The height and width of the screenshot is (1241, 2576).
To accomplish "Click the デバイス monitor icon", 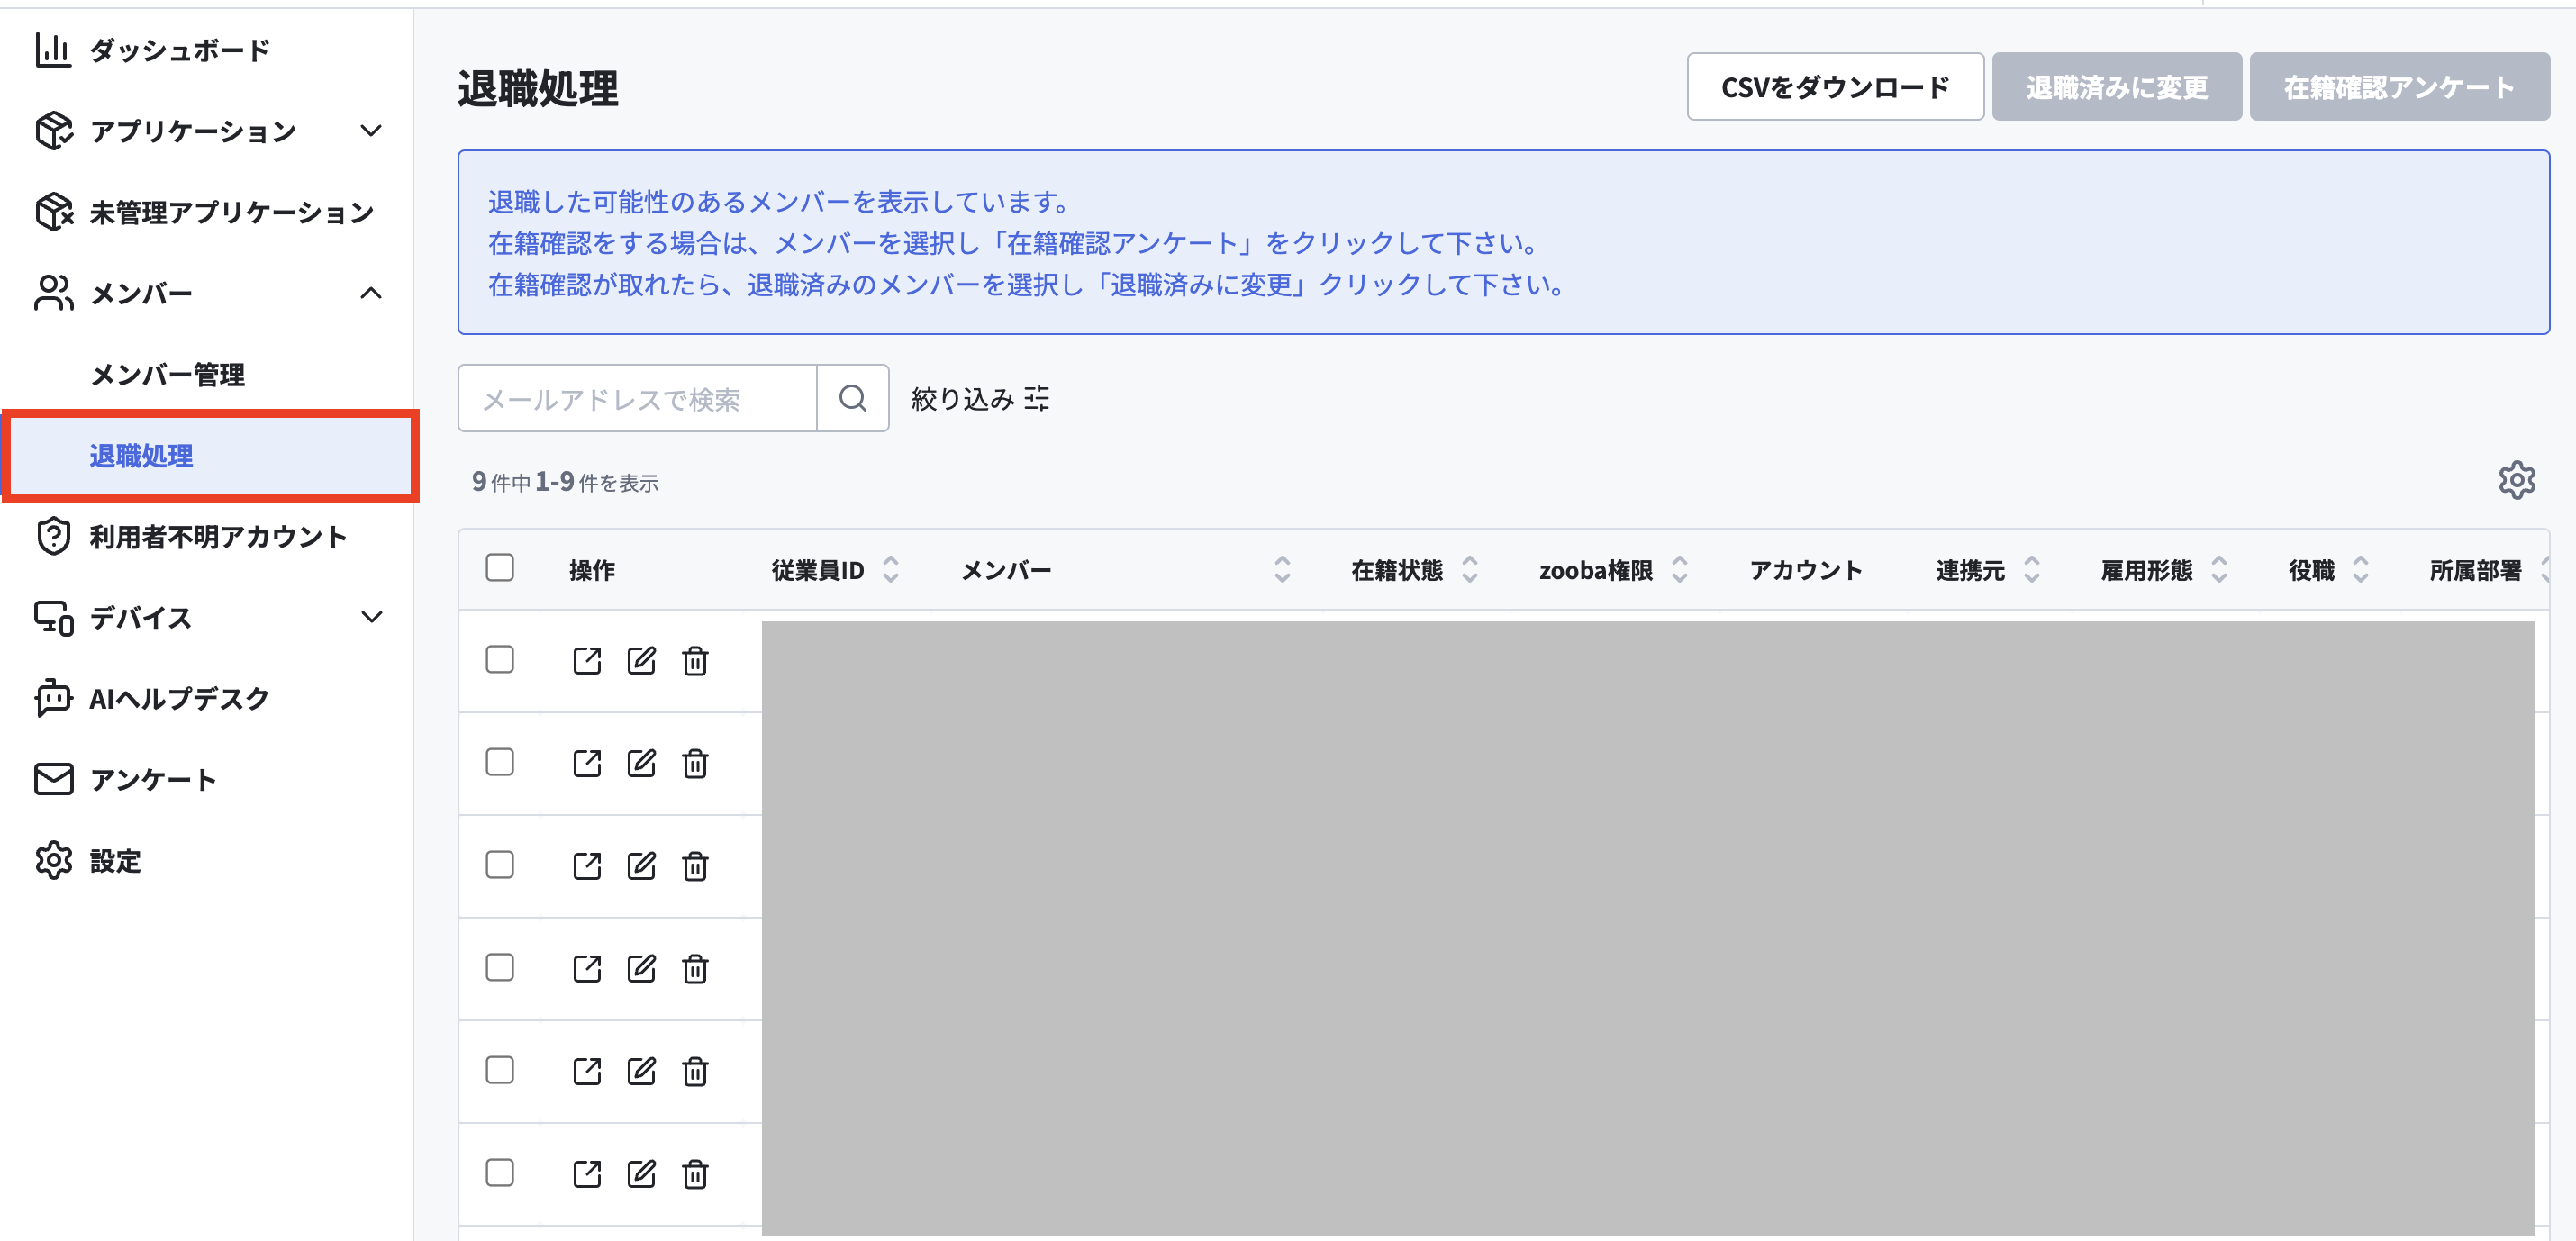I will click(x=53, y=618).
